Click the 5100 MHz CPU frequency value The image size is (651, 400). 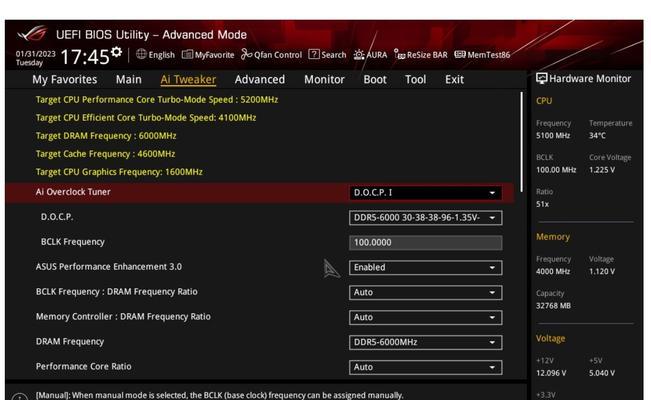(x=553, y=135)
